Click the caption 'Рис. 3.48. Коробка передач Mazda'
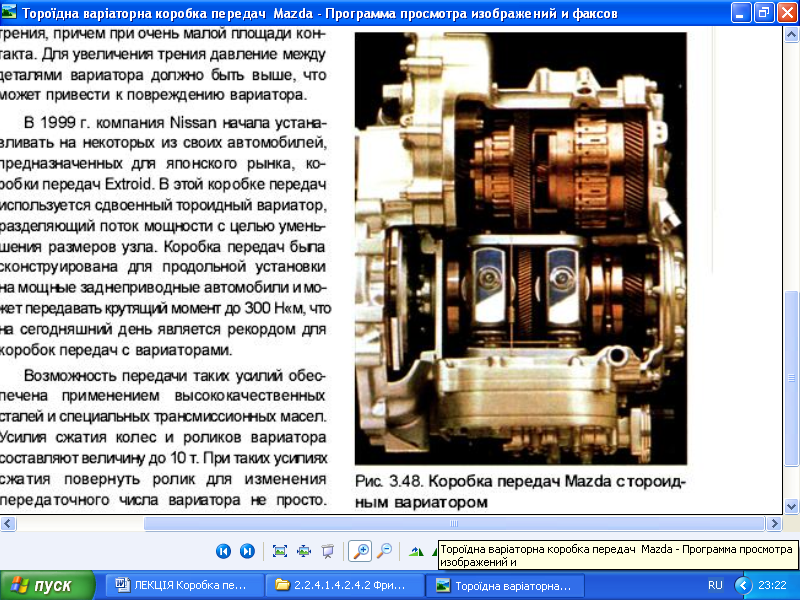The image size is (800, 600). (x=483, y=481)
